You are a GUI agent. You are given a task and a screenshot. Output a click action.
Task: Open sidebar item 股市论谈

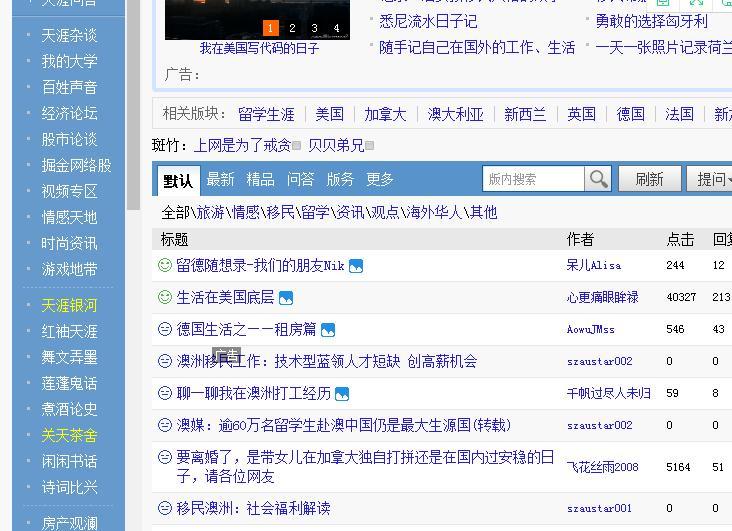(x=69, y=139)
